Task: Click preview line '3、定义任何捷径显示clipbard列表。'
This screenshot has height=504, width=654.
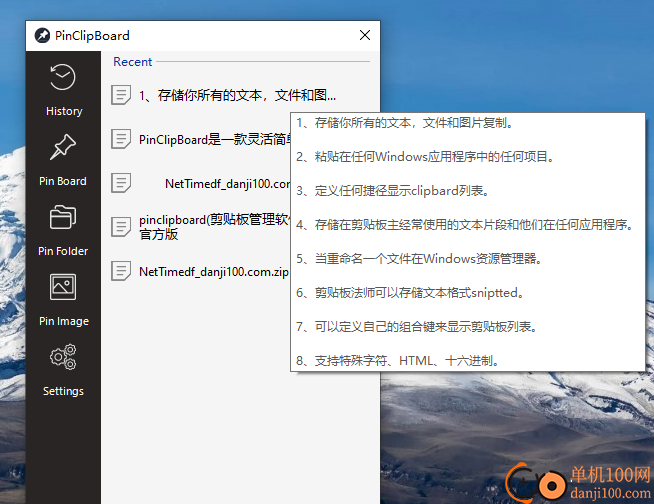Action: 392,191
